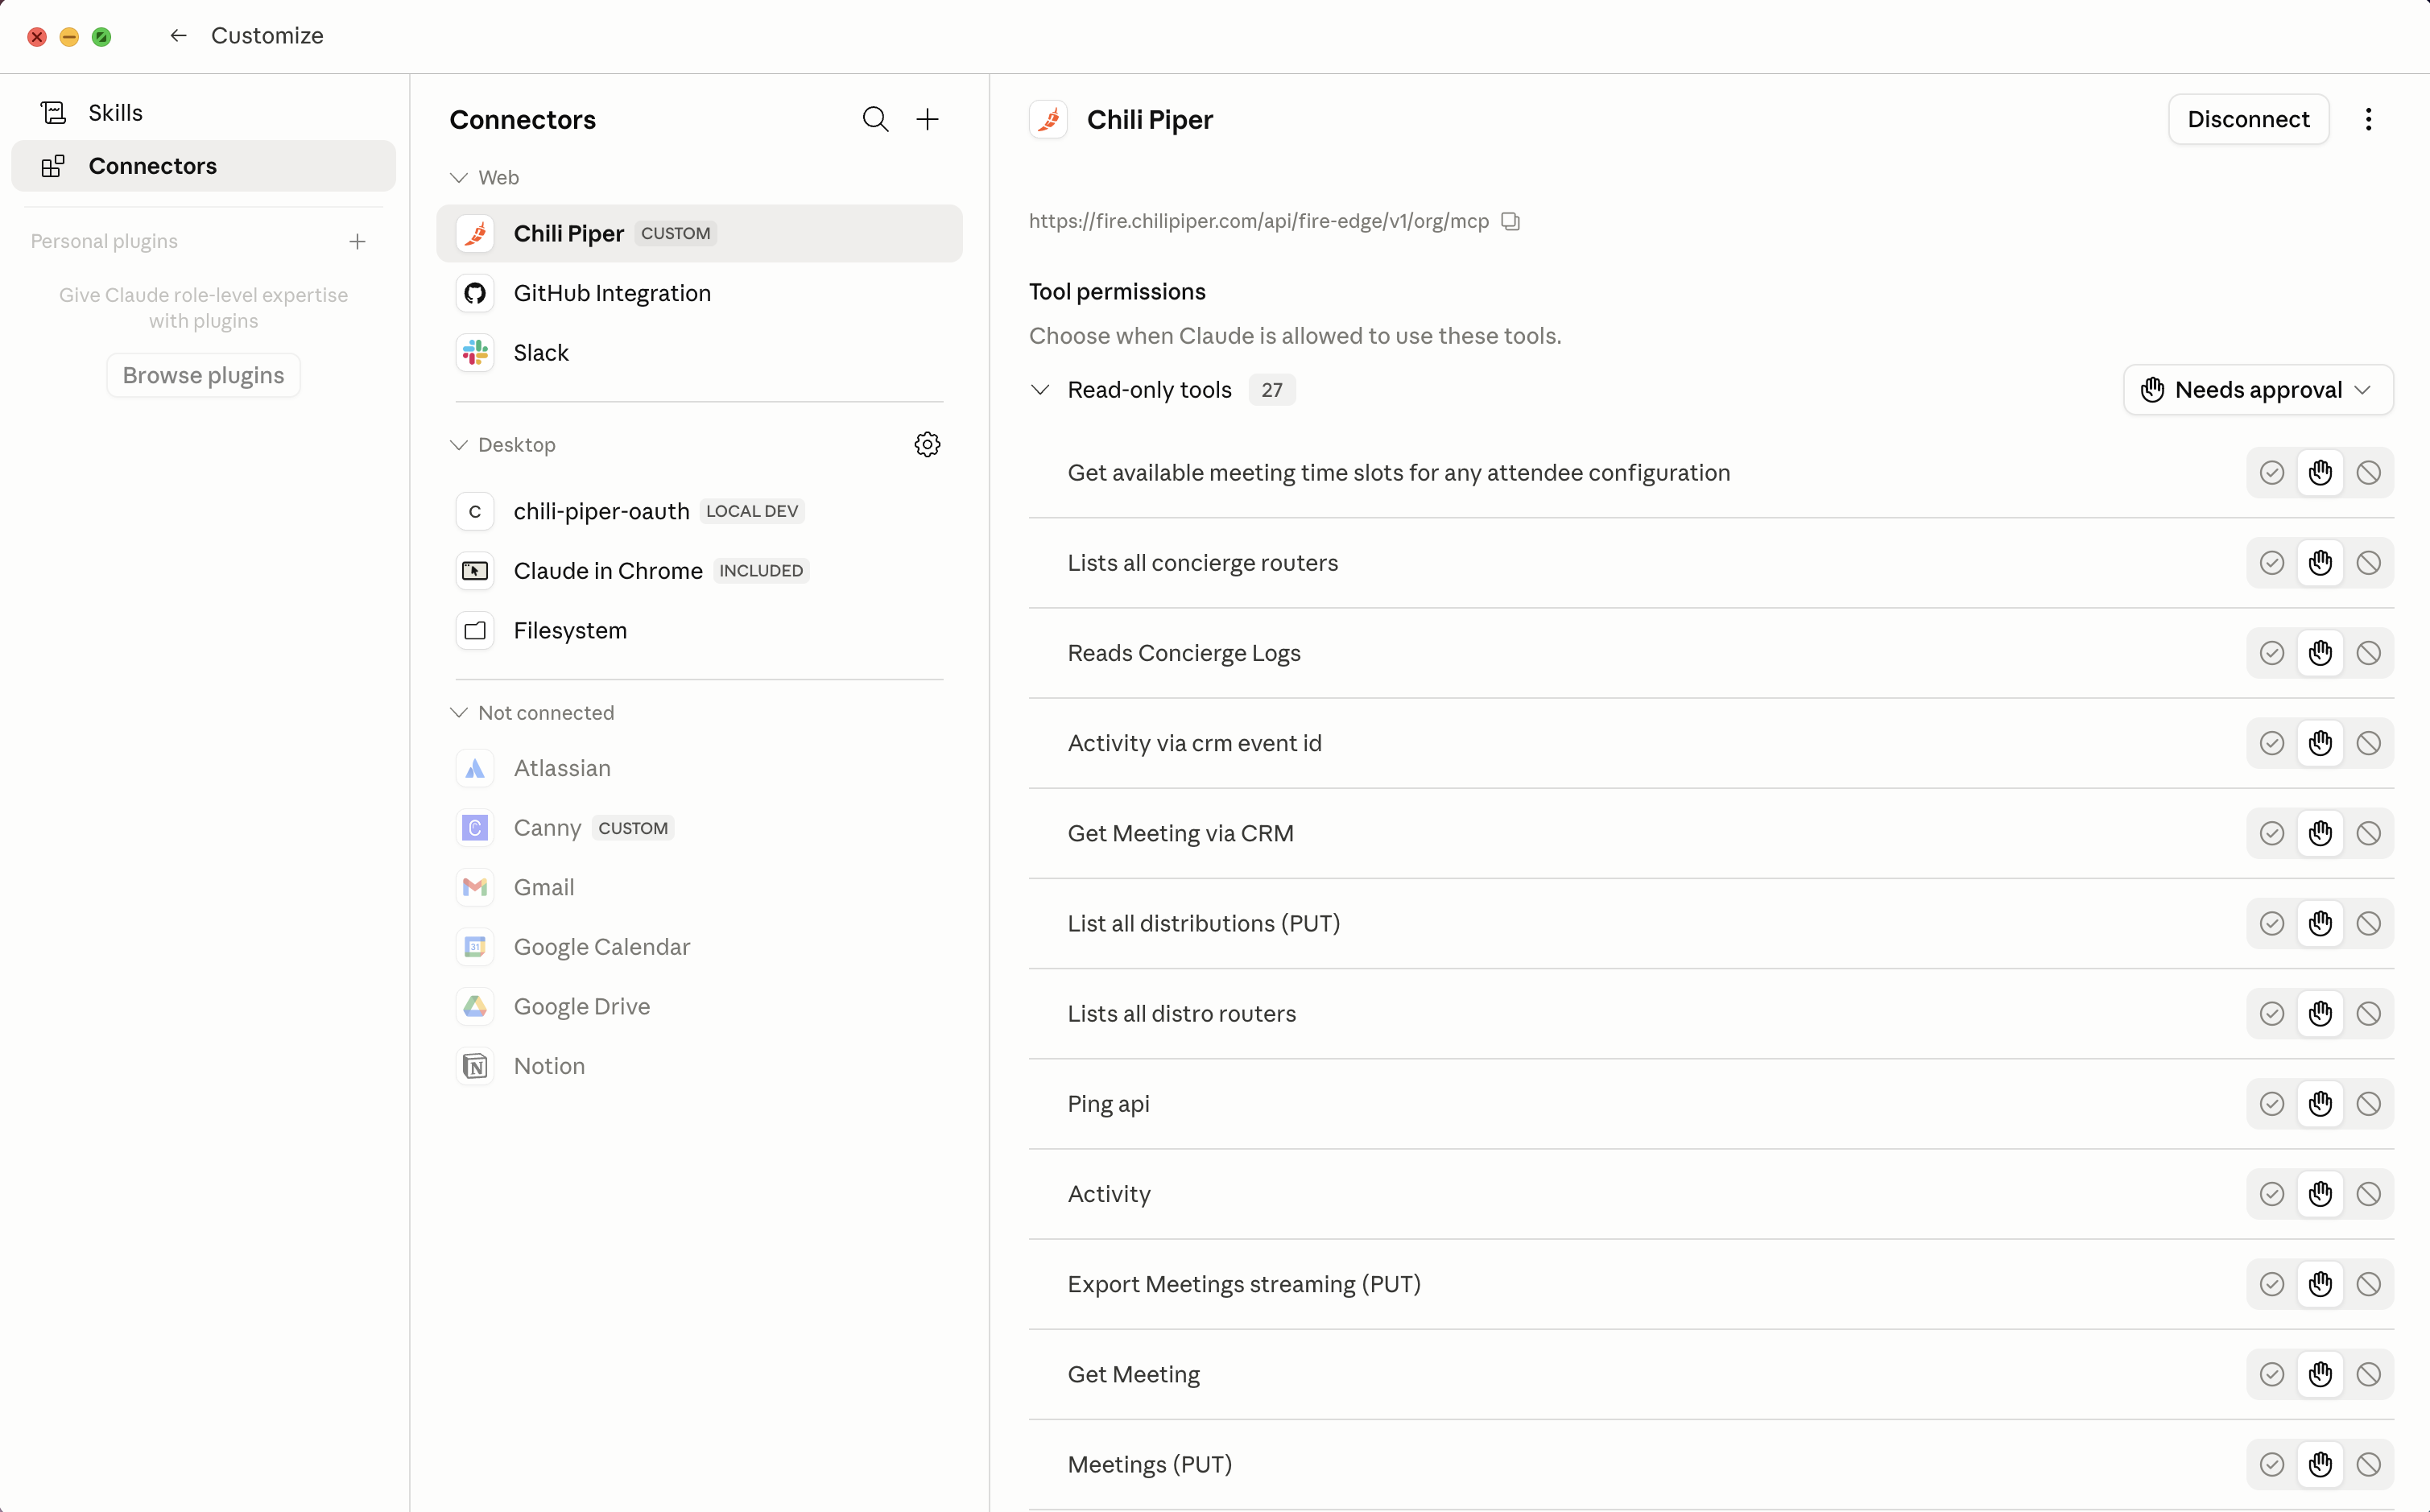Block the Get Meeting via CRM tool
The height and width of the screenshot is (1512, 2430).
(x=2368, y=833)
